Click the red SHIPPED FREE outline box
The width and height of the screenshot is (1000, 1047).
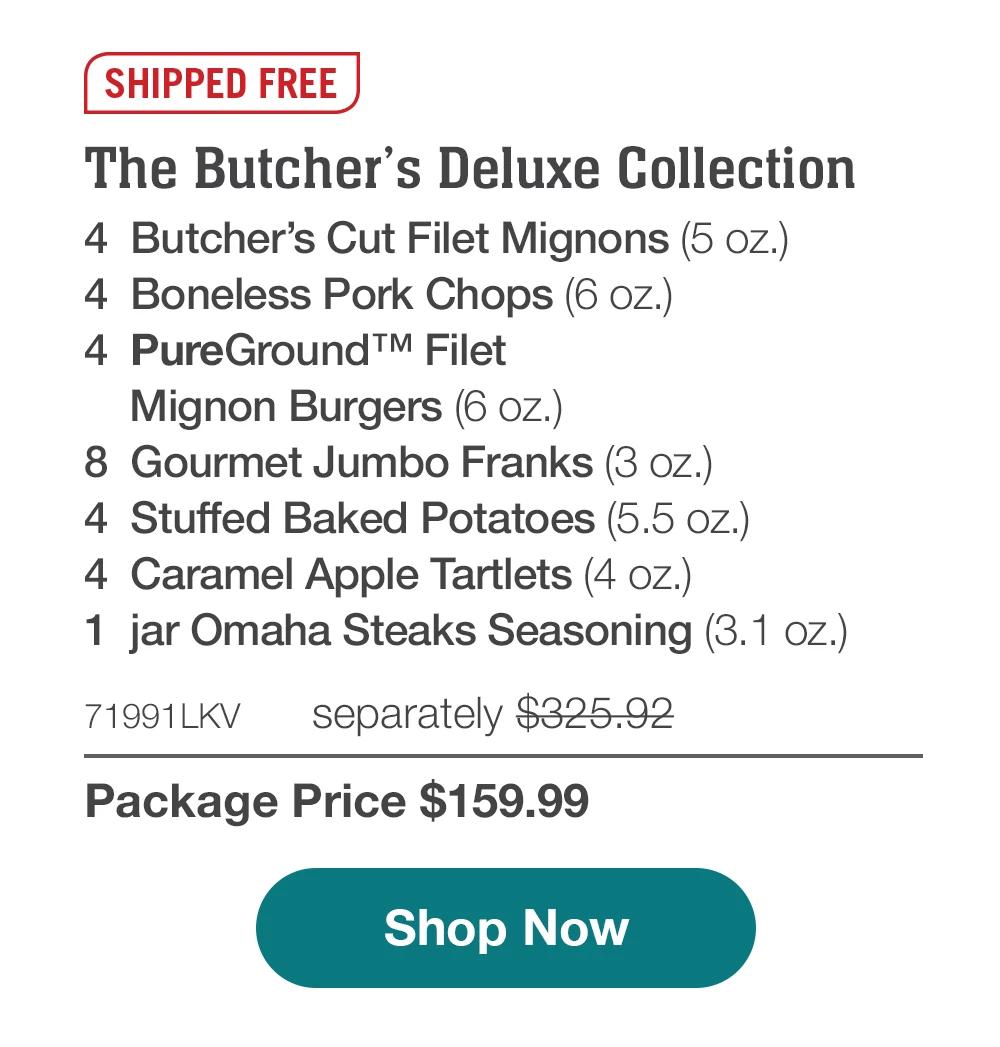coord(220,83)
